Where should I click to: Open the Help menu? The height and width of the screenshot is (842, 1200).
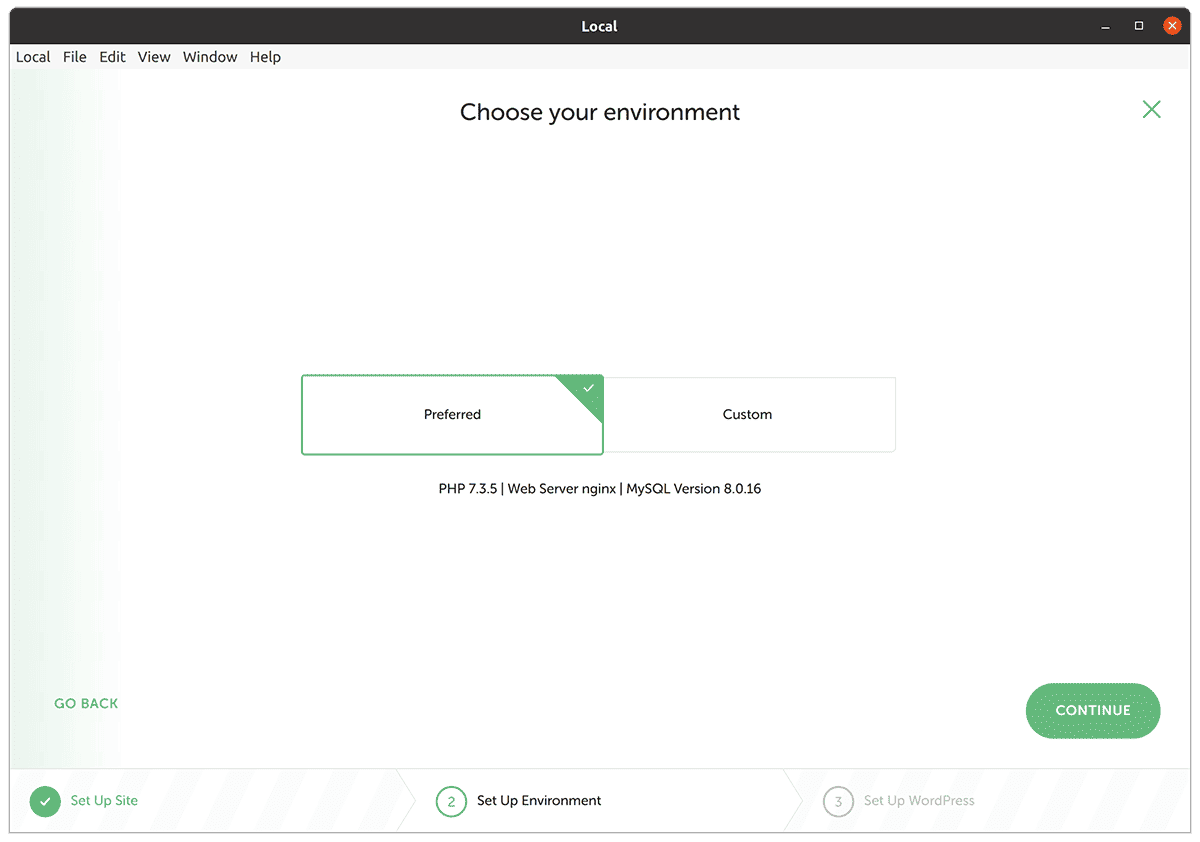pos(265,57)
